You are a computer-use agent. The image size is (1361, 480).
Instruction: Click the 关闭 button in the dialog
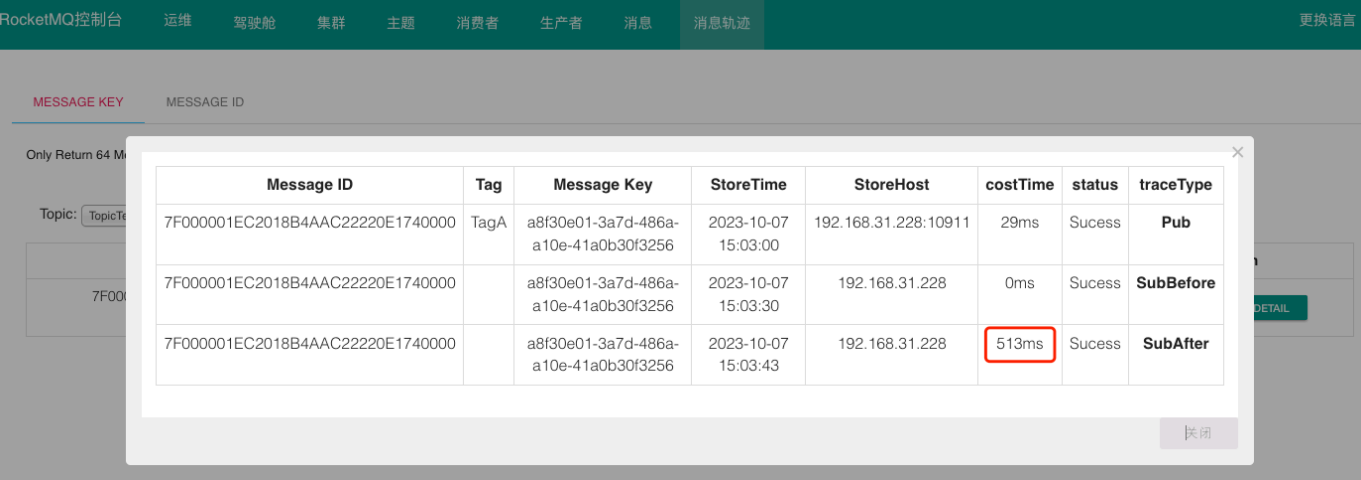(1198, 433)
